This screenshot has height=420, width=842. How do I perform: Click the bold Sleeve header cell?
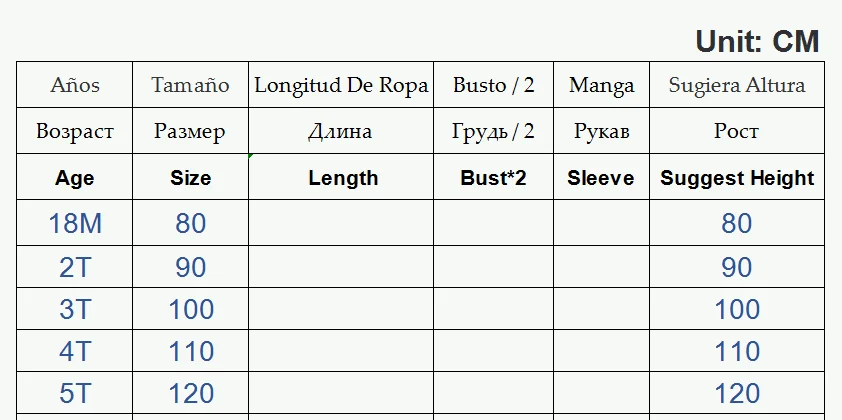click(601, 178)
